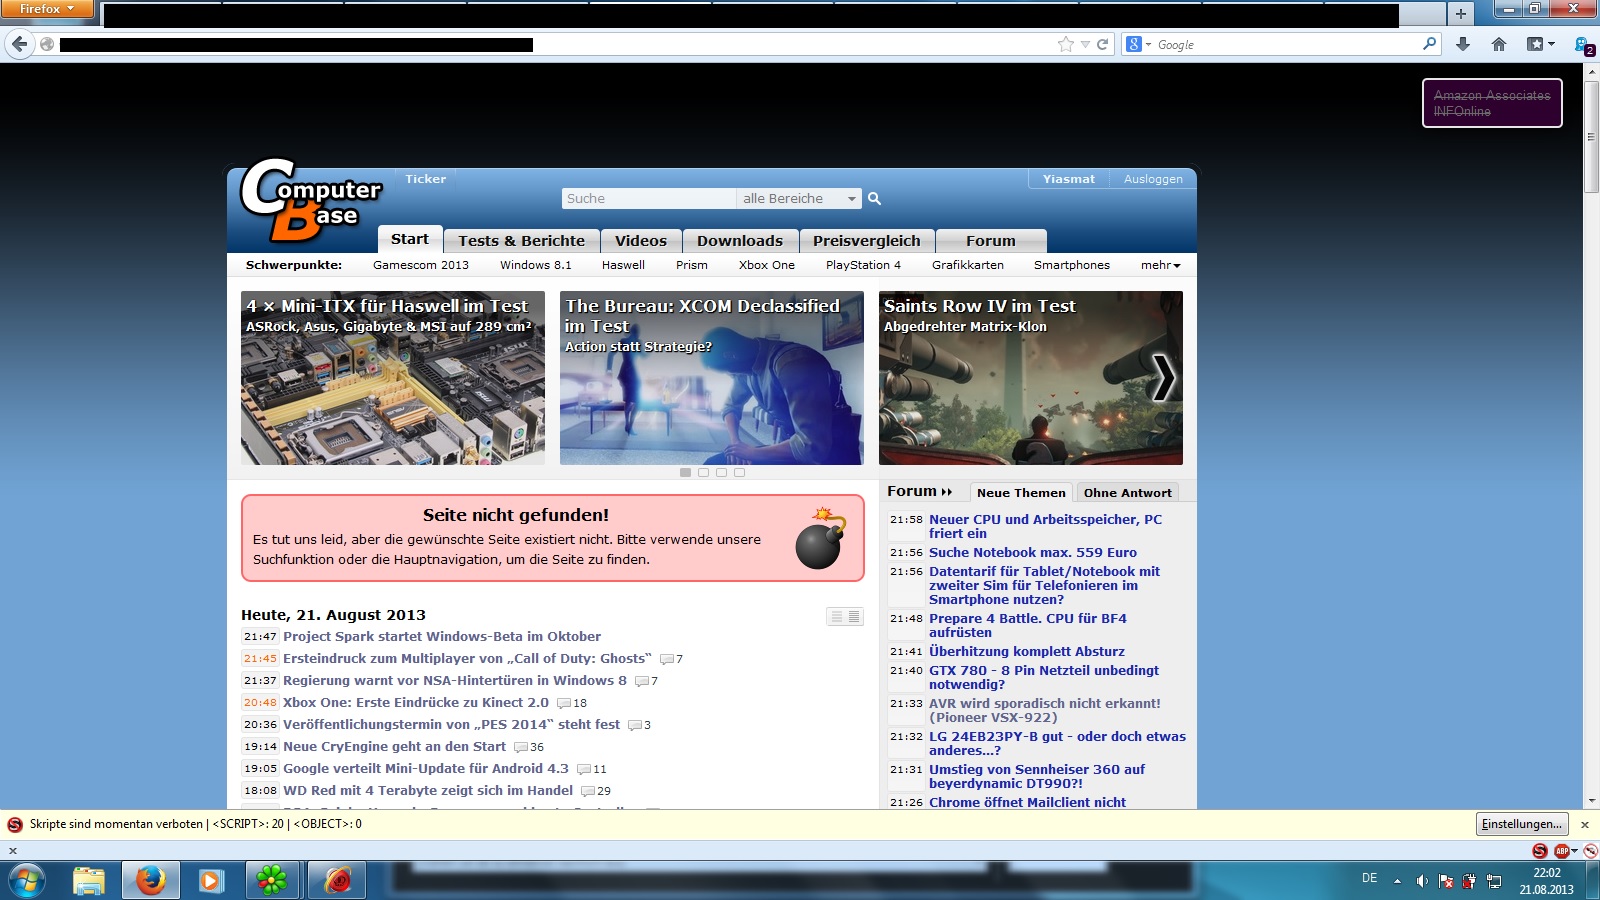Open the media player taskbar icon
Screen dimensions: 1600x900
(x=210, y=880)
